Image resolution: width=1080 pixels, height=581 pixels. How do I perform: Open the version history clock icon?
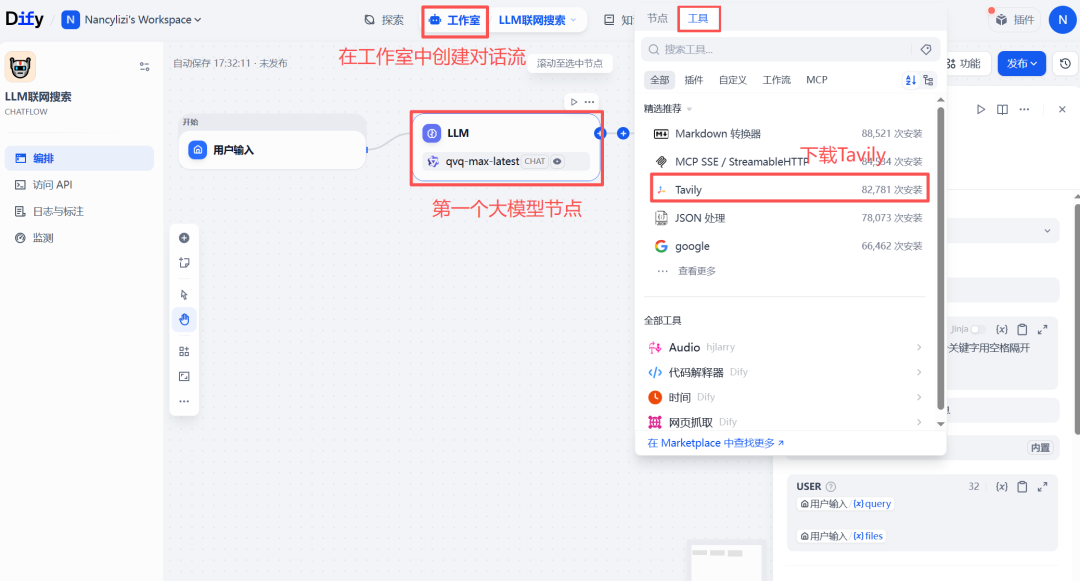tap(1065, 63)
